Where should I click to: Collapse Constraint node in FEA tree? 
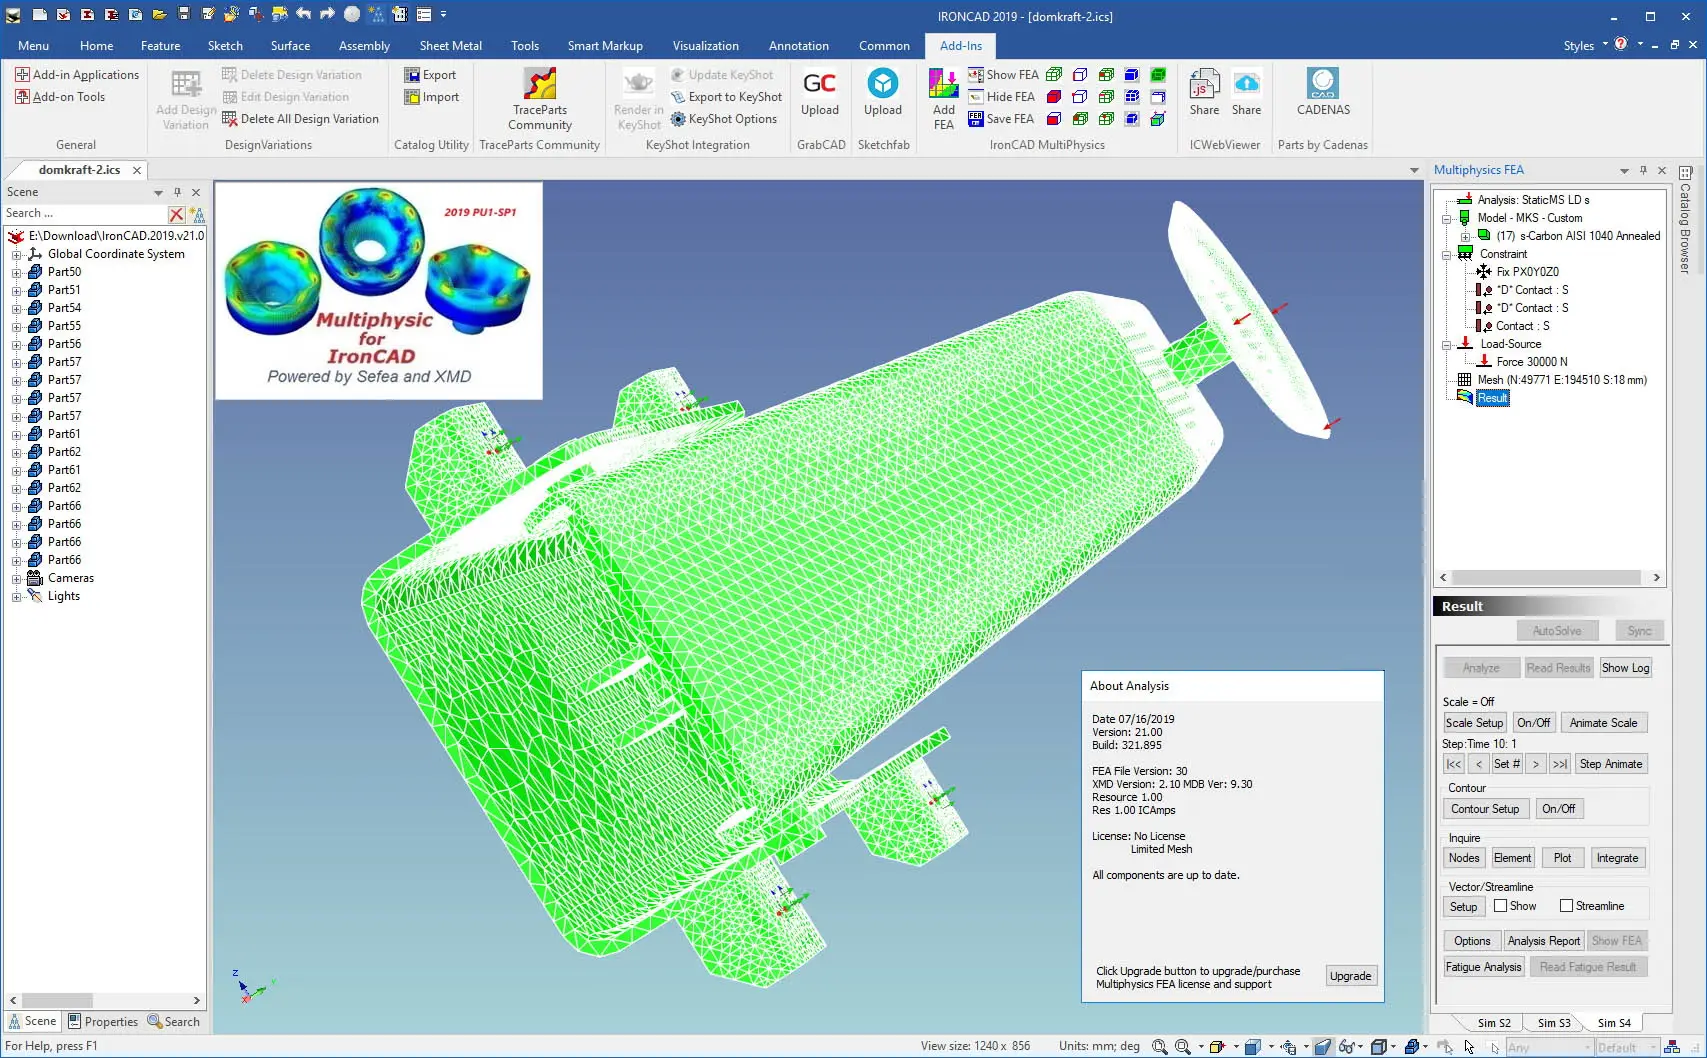pyautogui.click(x=1446, y=254)
